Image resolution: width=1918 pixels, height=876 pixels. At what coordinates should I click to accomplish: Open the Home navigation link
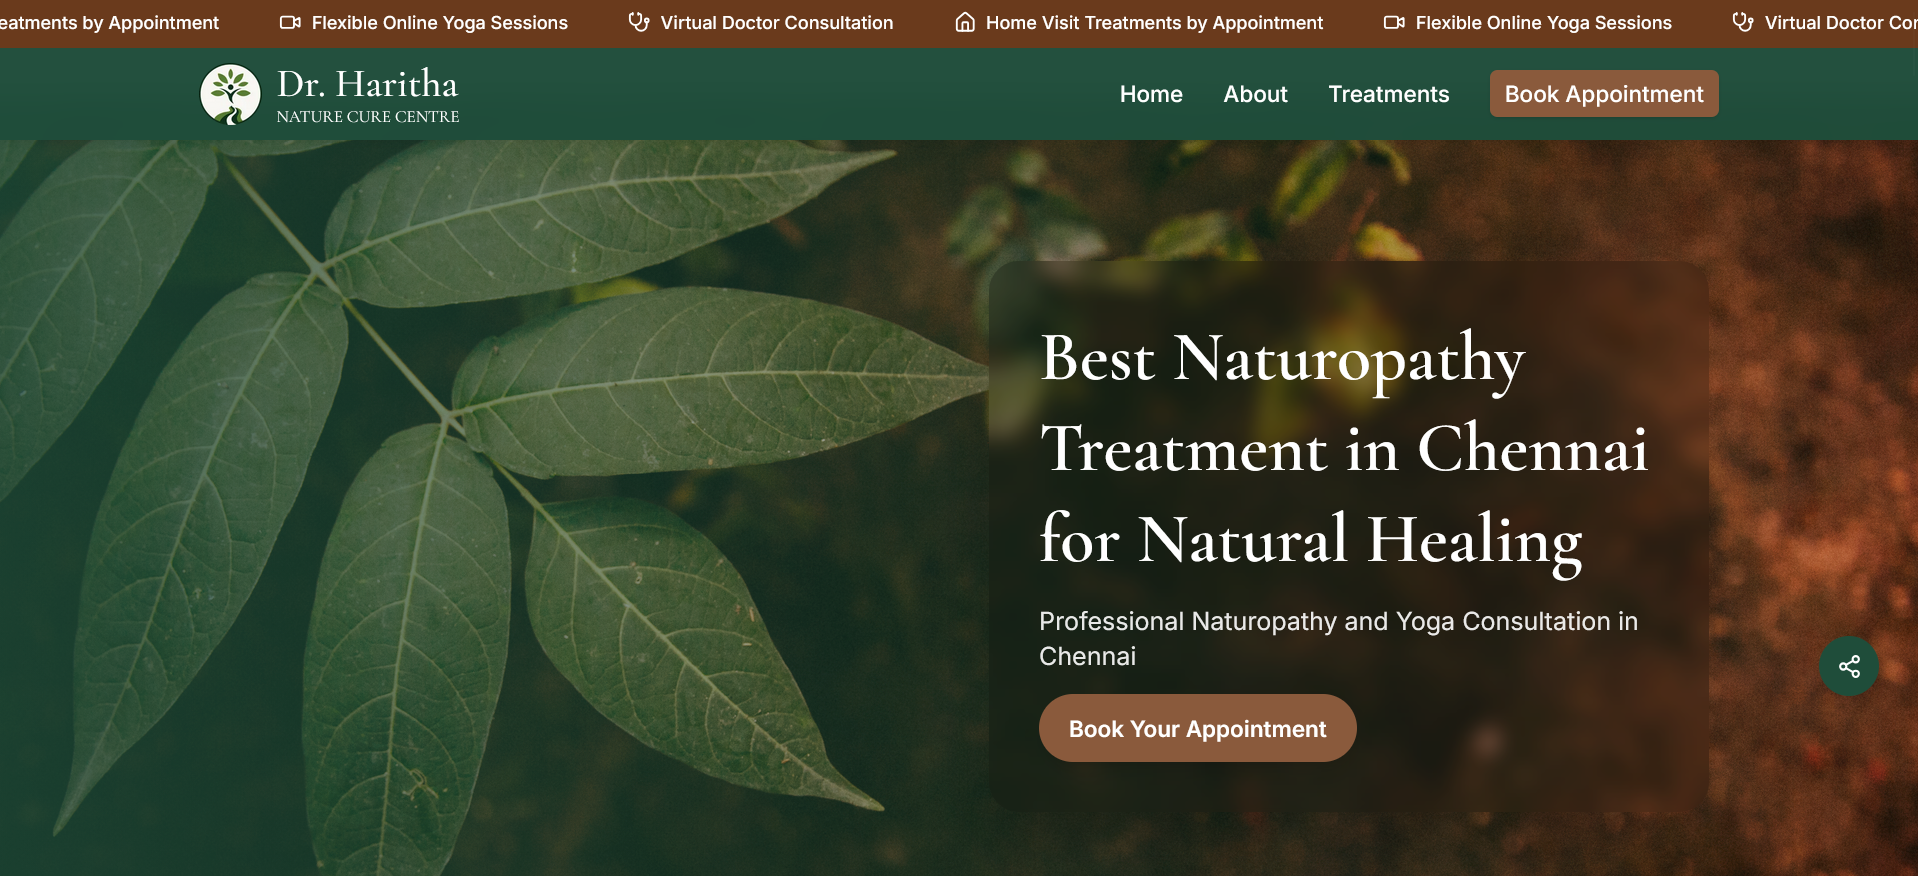click(x=1151, y=94)
